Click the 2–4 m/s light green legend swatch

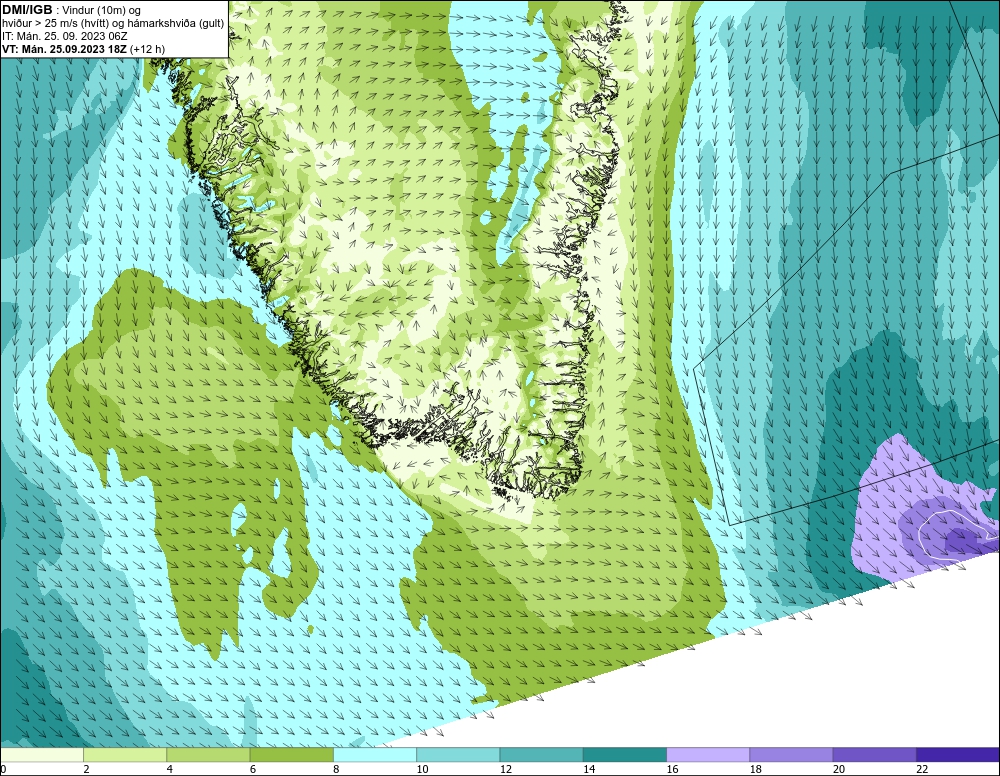pyautogui.click(x=125, y=755)
